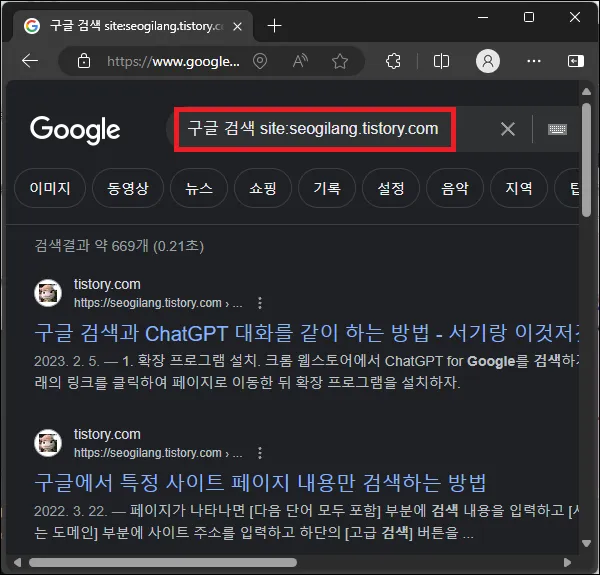Viewport: 600px width, 575px height.
Task: Click the first result's seogilang.tistory.com URL
Action: 158,303
